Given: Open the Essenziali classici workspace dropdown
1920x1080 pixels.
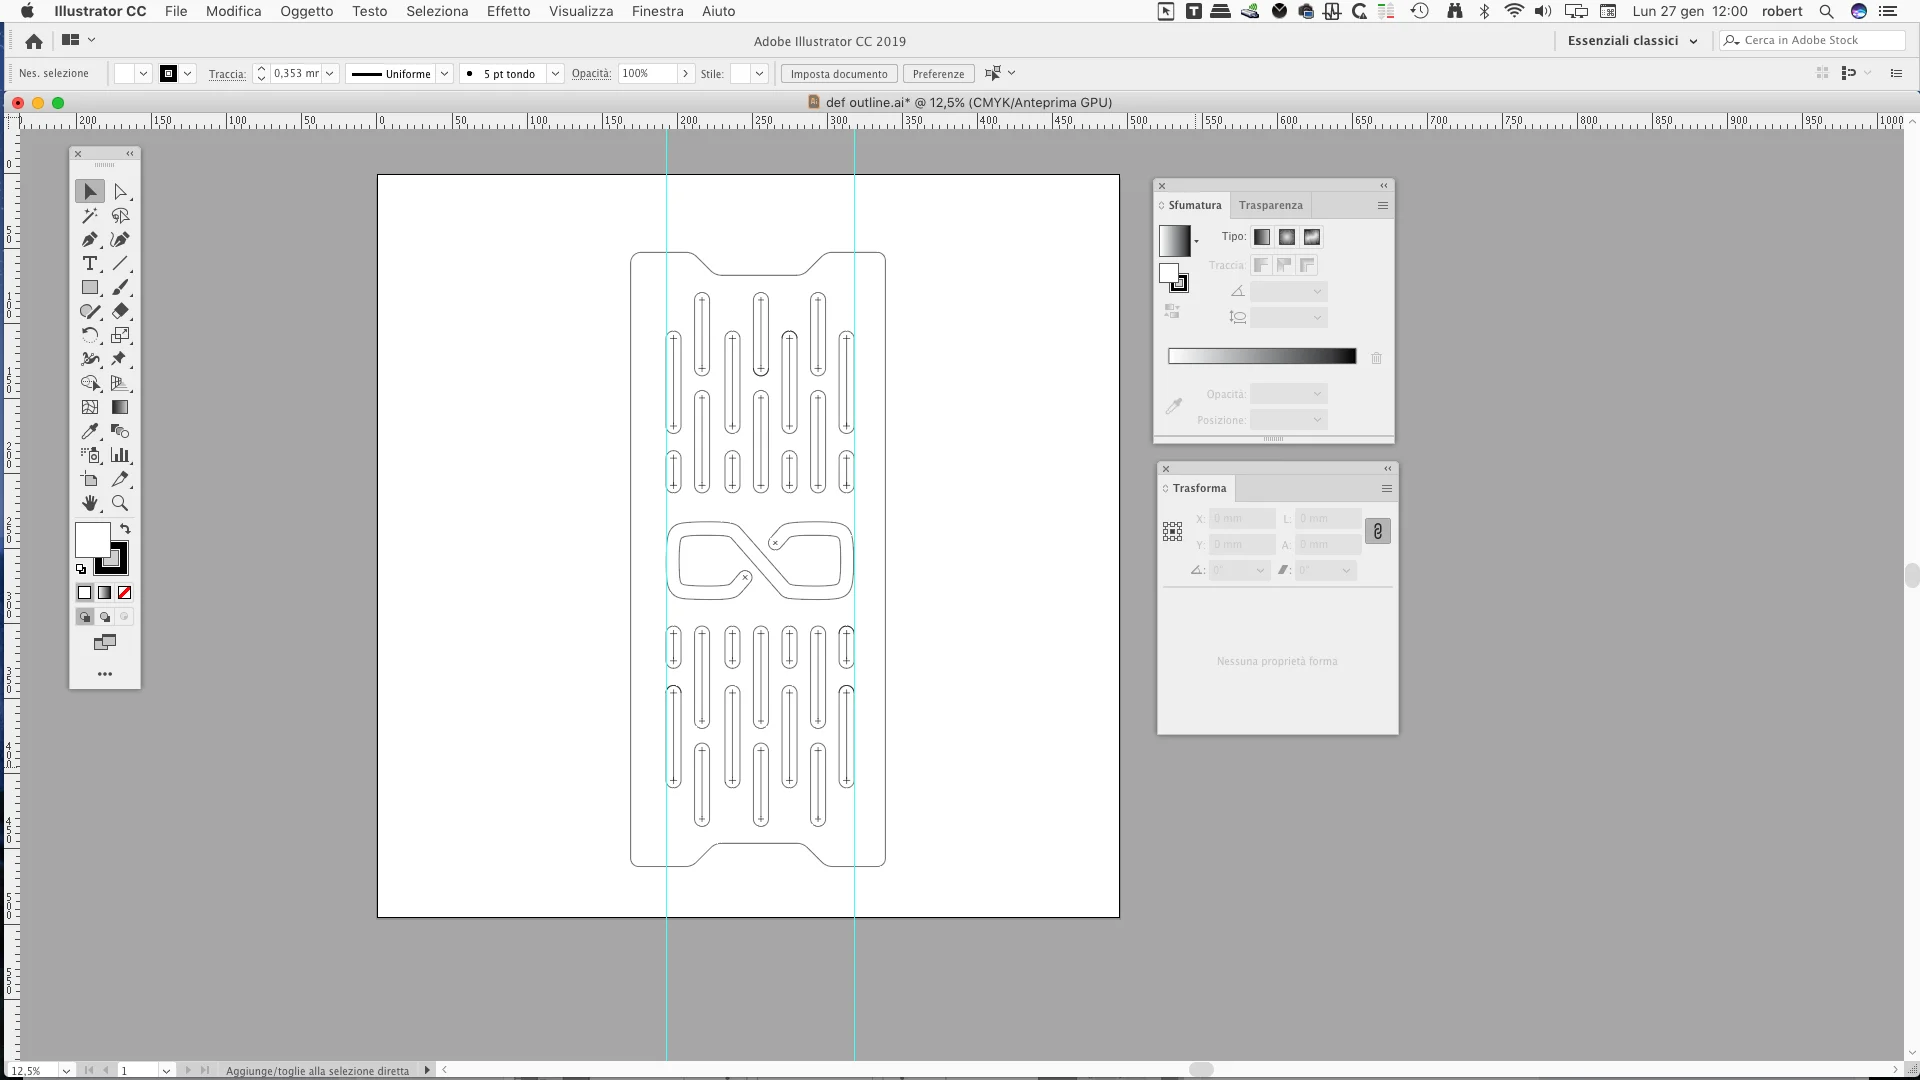Looking at the screenshot, I should (x=1632, y=41).
